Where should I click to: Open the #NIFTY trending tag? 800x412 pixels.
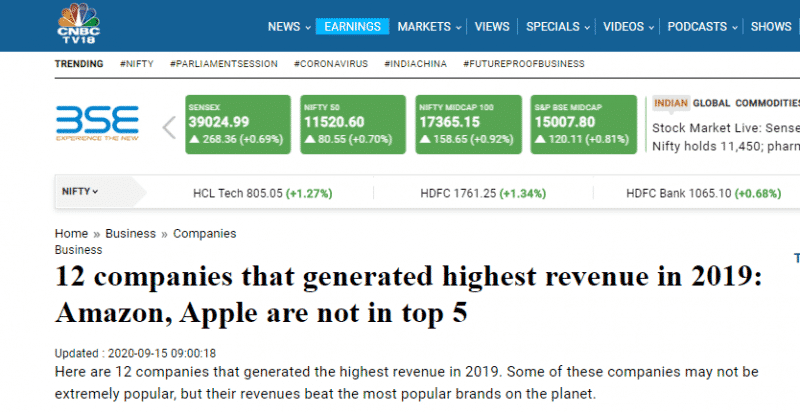pos(137,64)
